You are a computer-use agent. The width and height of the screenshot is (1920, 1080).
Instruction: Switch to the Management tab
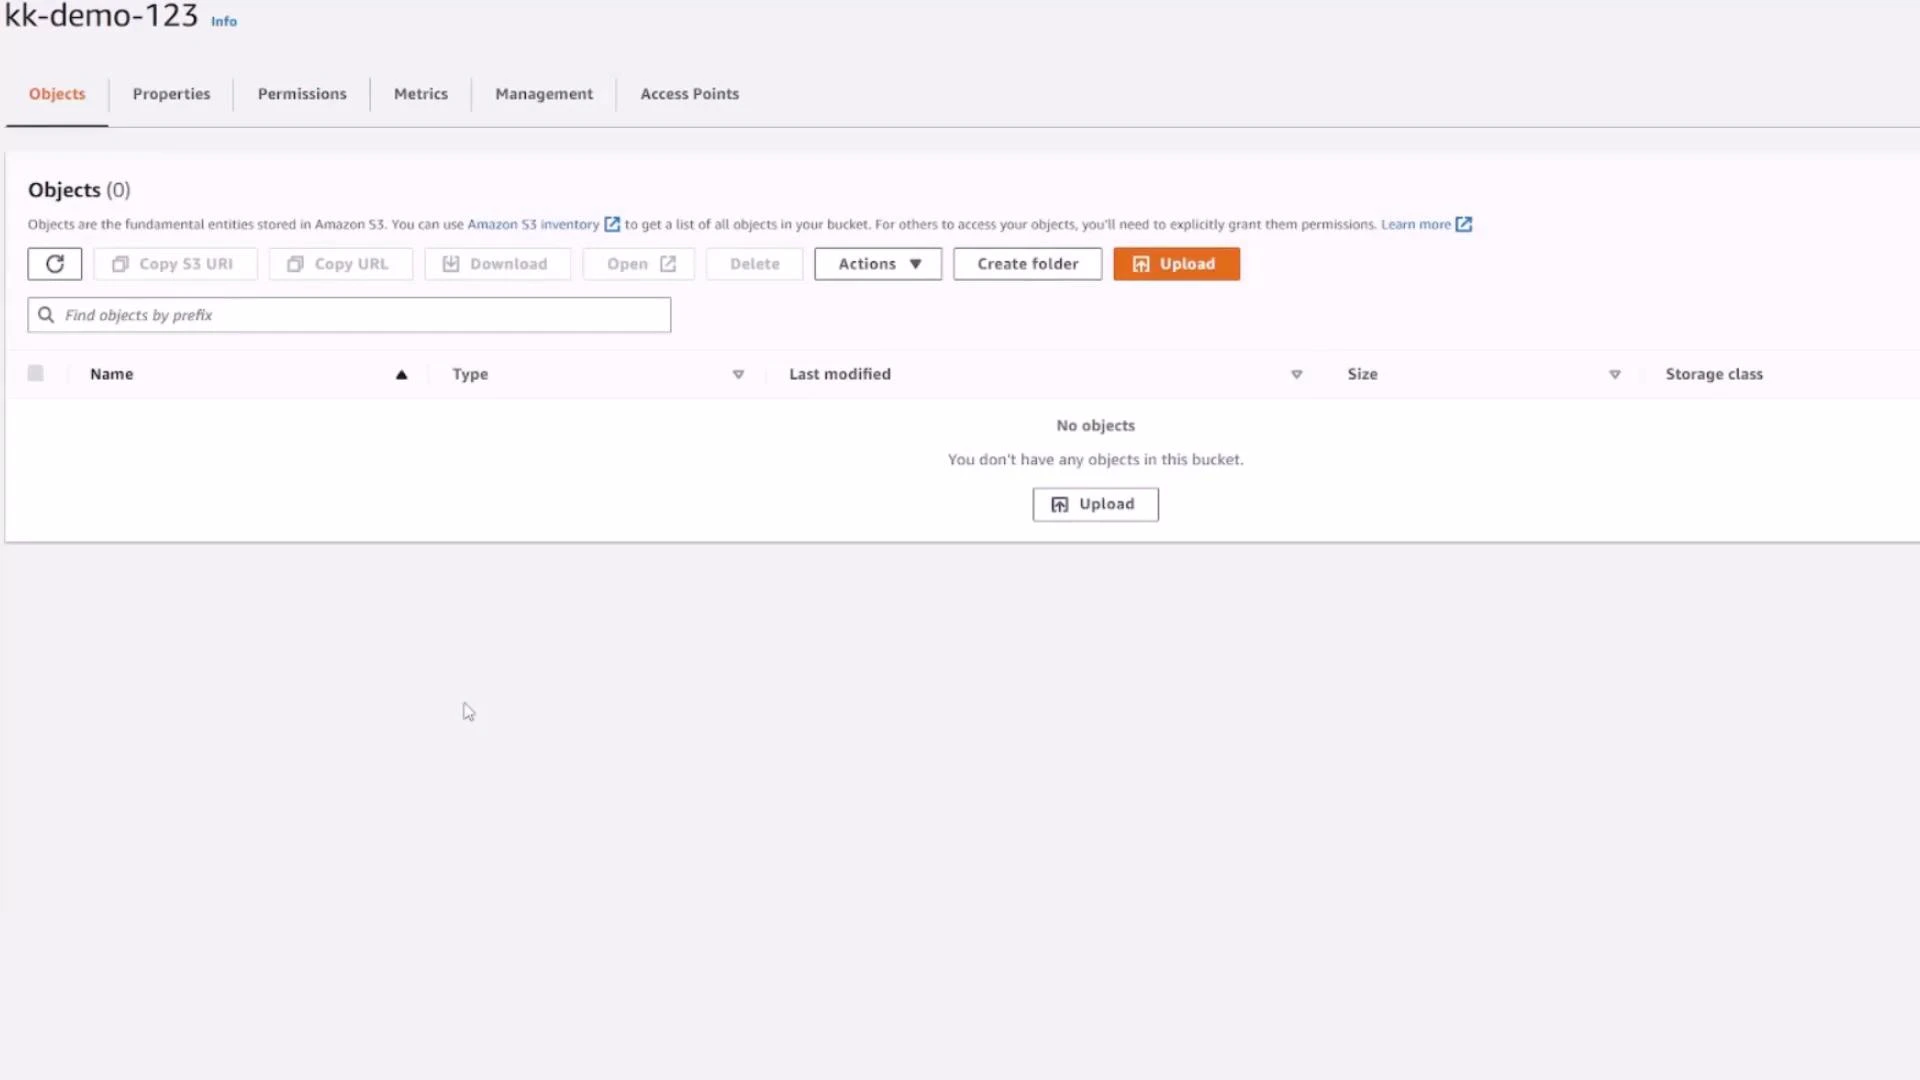(x=543, y=93)
